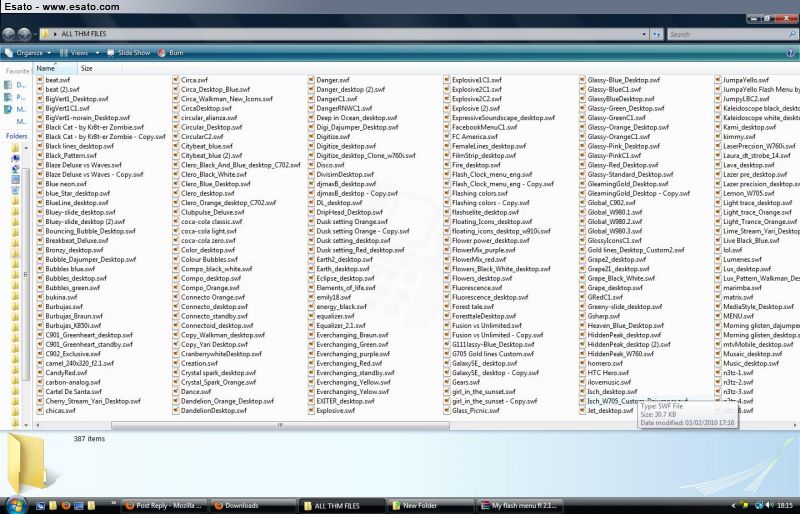Image resolution: width=800 pixels, height=514 pixels.
Task: Select Explosive.swf file in the list
Action: point(336,410)
